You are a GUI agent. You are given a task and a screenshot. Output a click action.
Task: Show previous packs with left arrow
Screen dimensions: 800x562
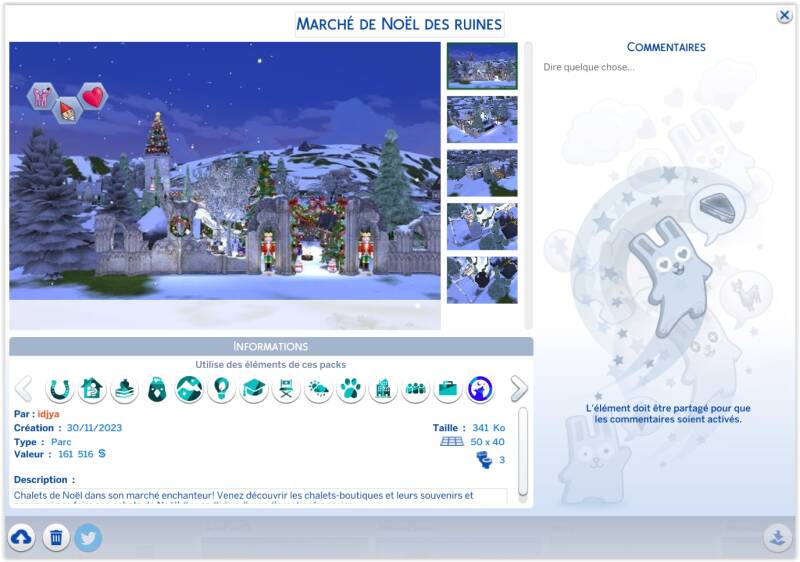point(23,389)
